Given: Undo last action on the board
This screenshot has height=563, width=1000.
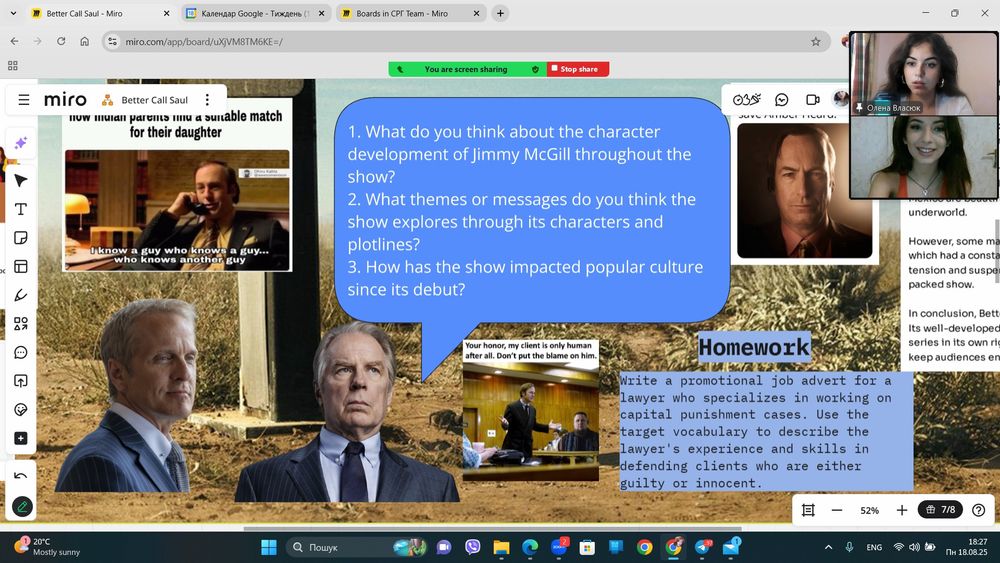Looking at the screenshot, I should pos(20,476).
